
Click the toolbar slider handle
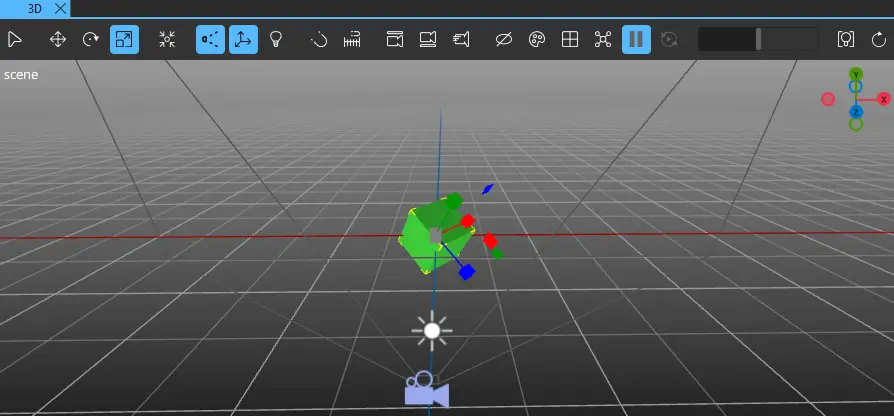tap(758, 40)
